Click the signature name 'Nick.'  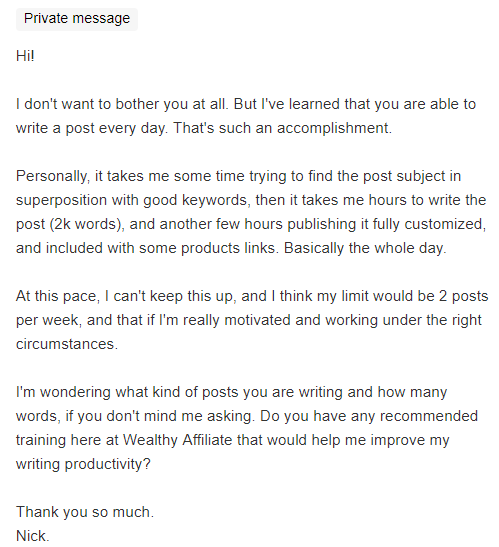coord(33,536)
